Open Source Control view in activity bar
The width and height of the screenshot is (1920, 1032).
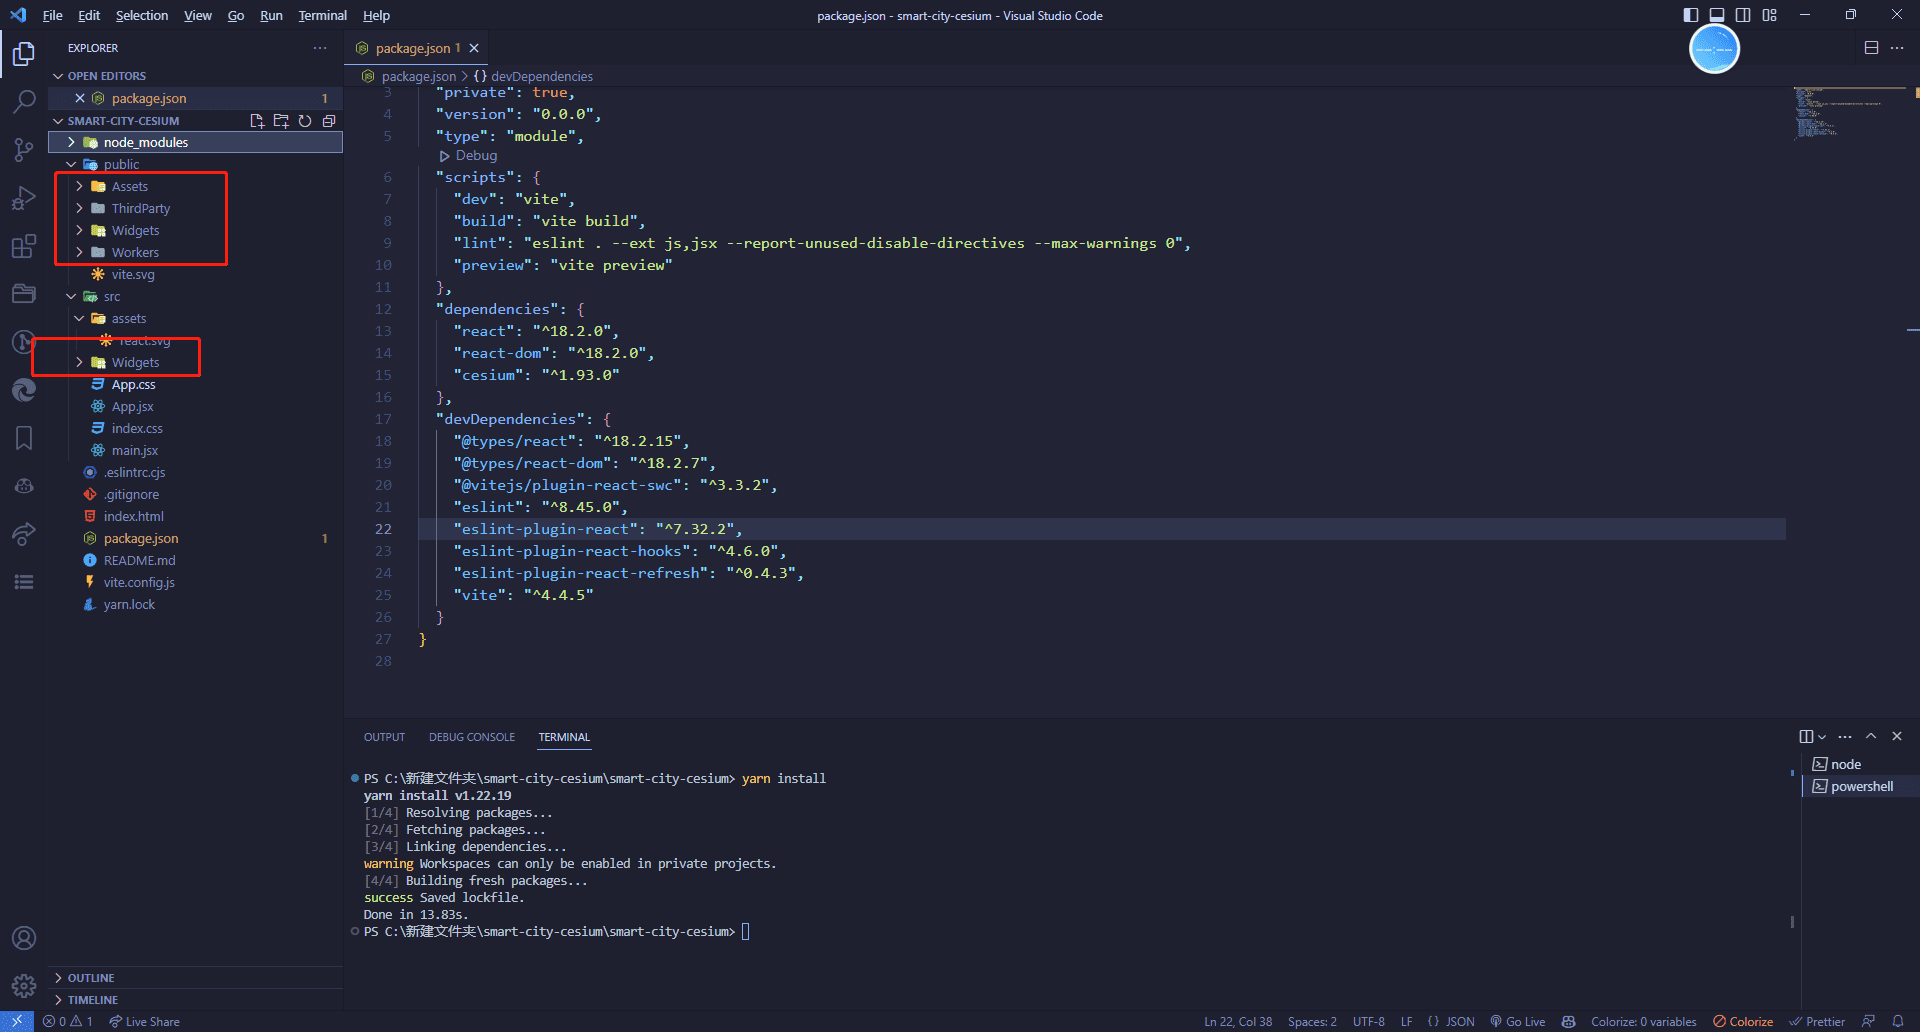24,149
